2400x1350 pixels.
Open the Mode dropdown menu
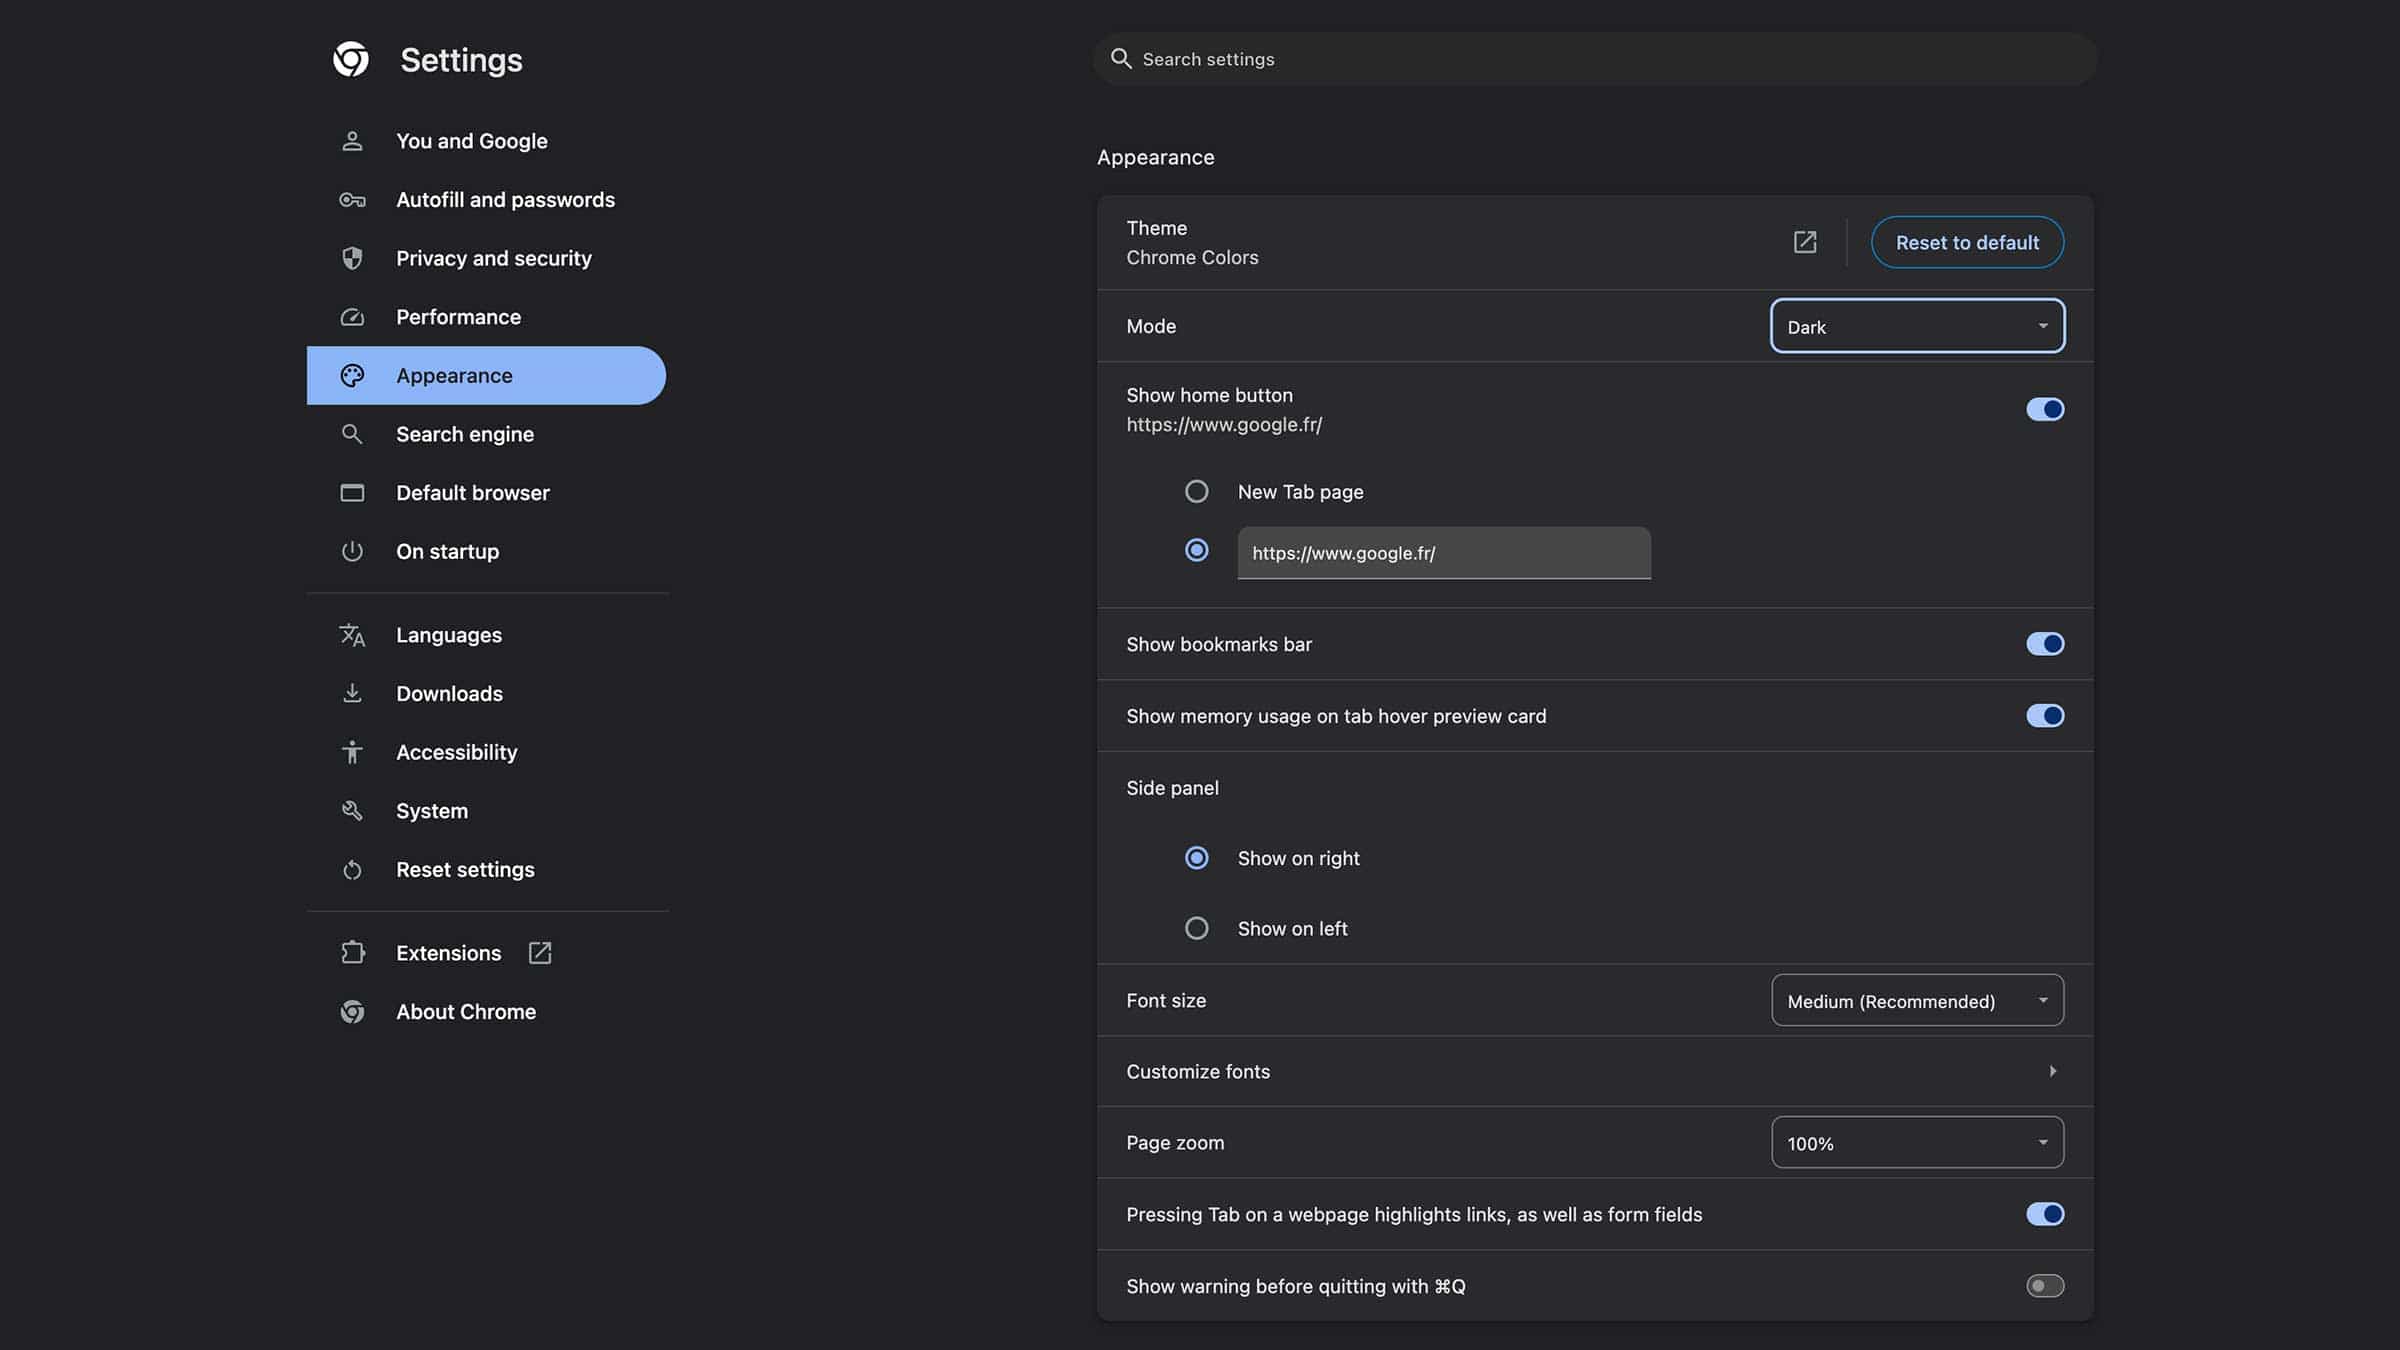(1917, 325)
